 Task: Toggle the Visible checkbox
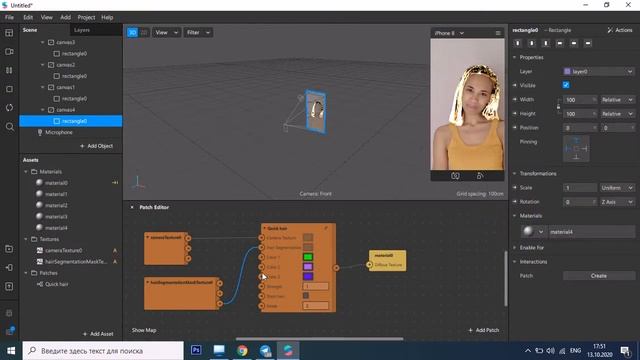point(566,85)
